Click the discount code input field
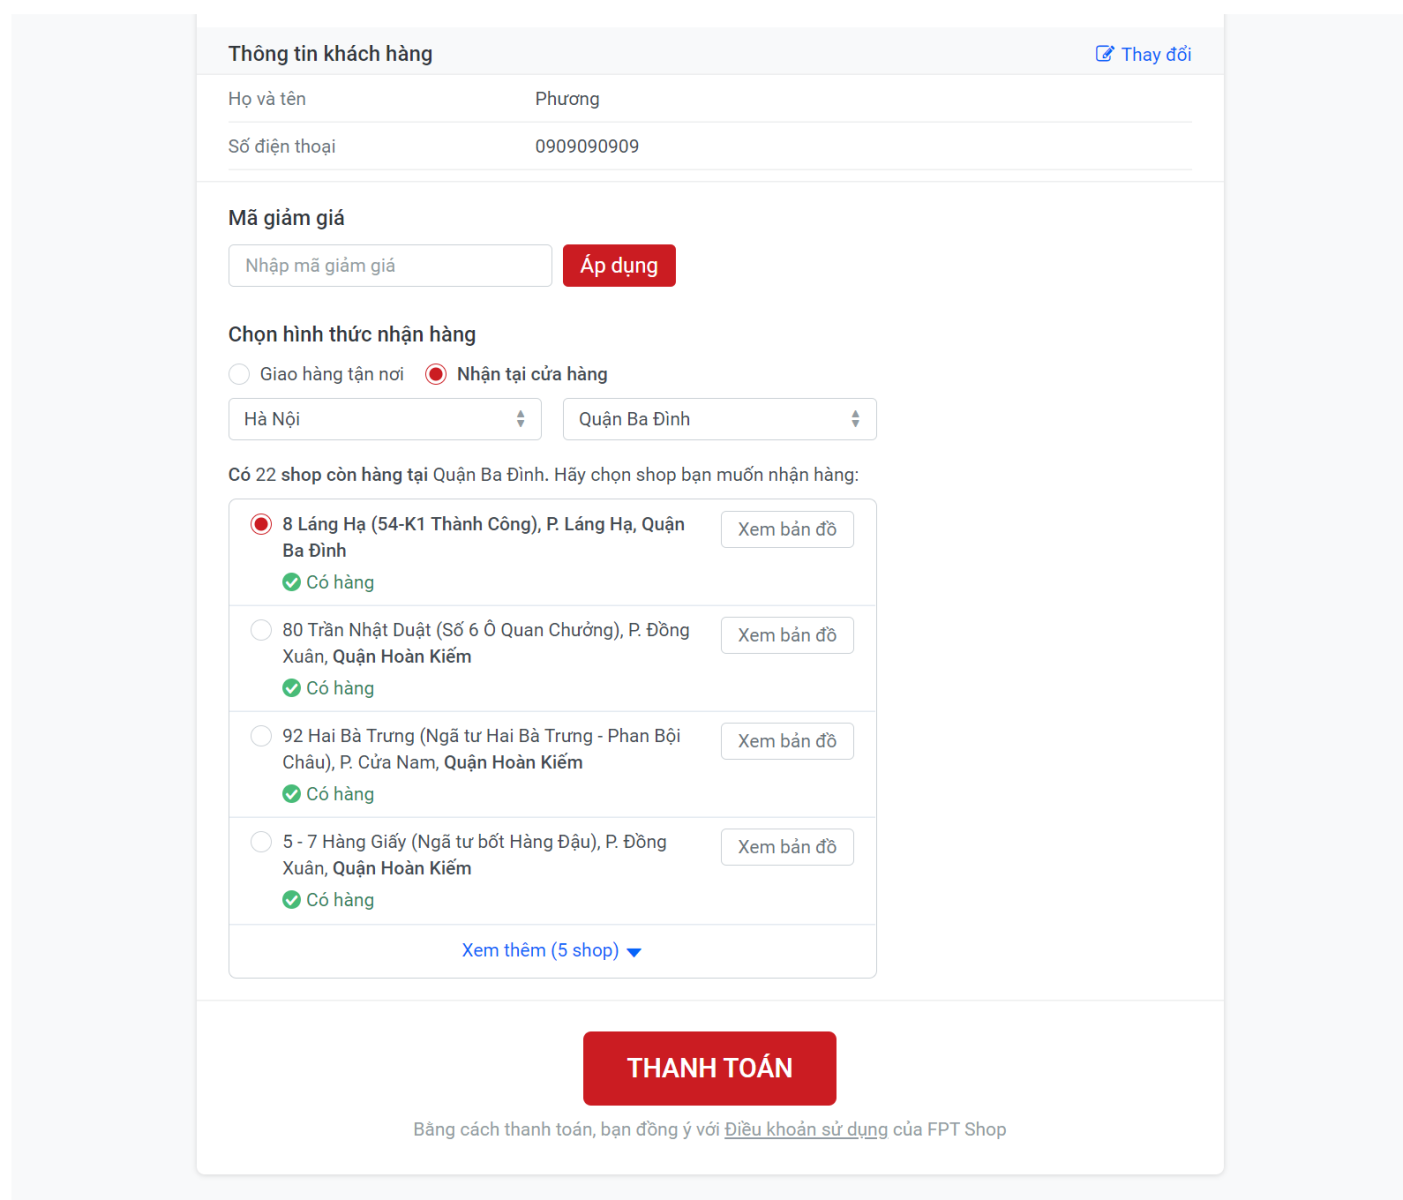This screenshot has width=1403, height=1200. click(390, 266)
